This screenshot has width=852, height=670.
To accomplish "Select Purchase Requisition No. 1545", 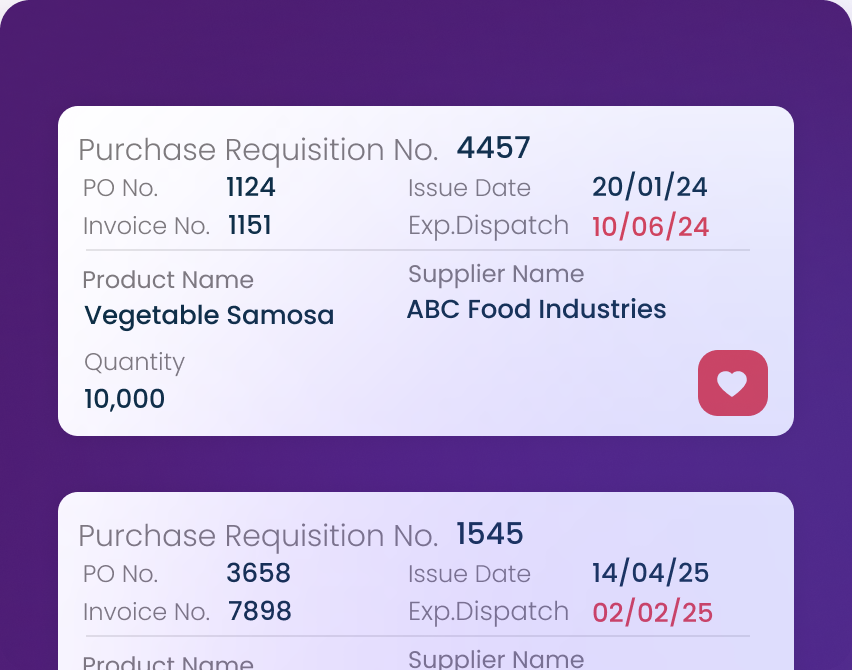I will (490, 534).
